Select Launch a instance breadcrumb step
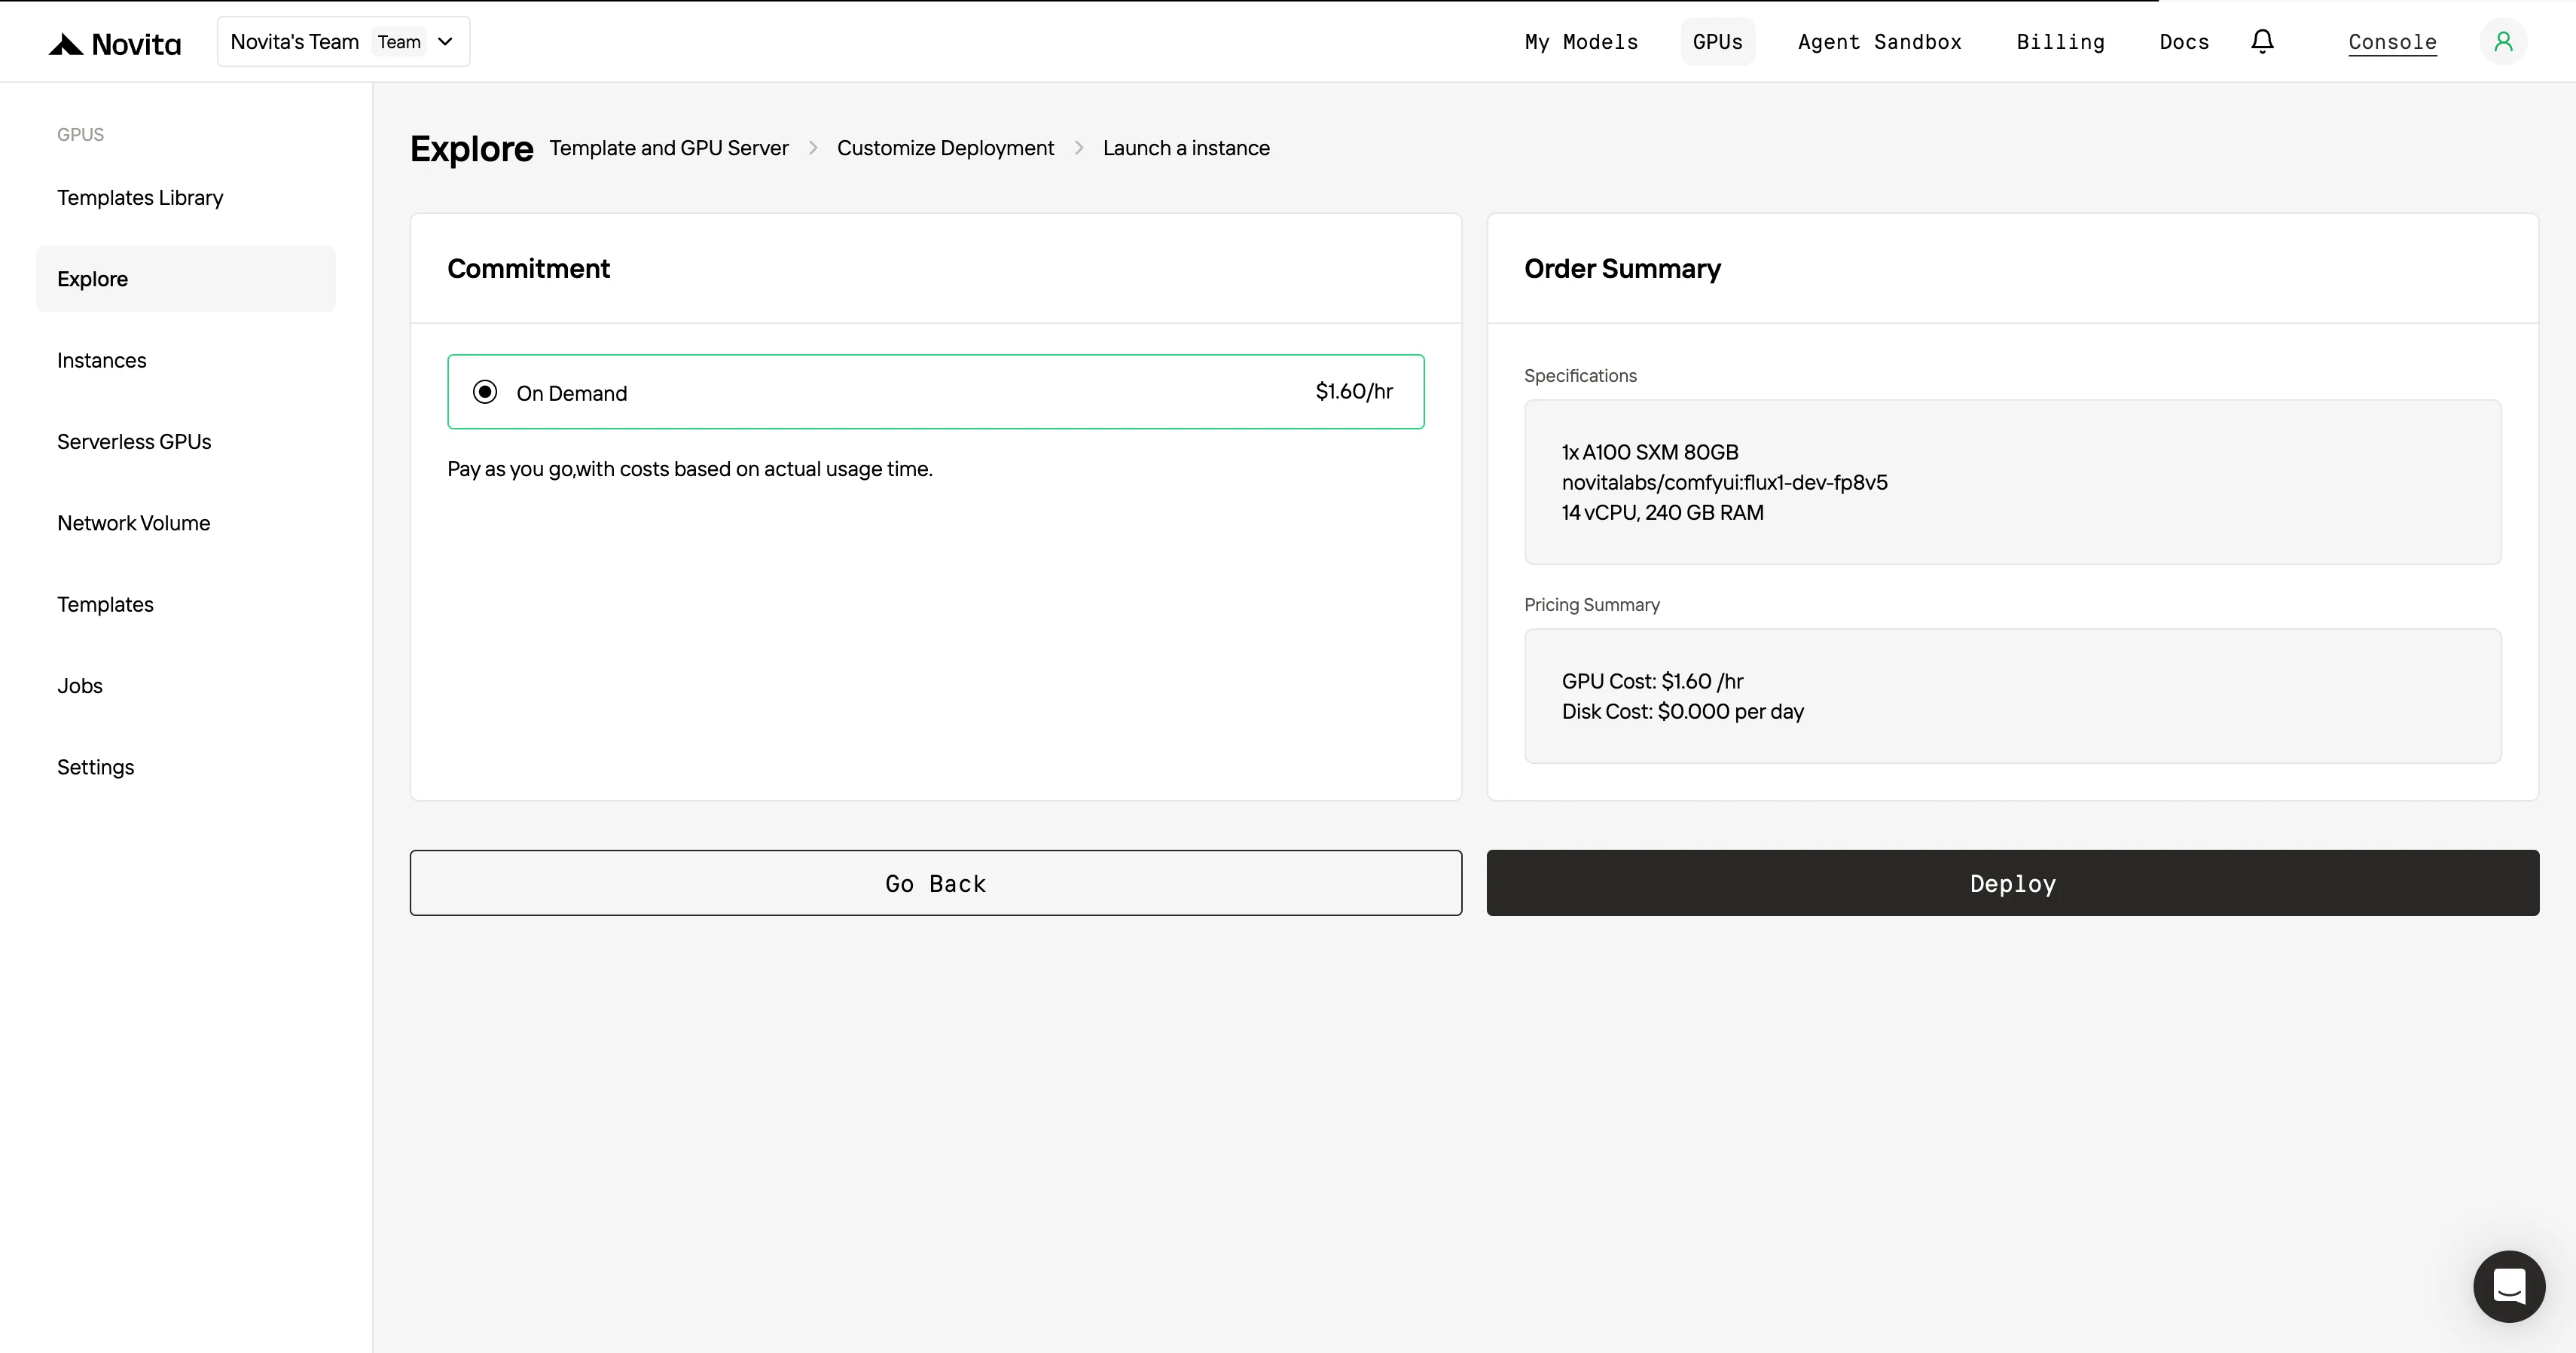Screen dimensions: 2576x1353 pyautogui.click(x=1186, y=148)
